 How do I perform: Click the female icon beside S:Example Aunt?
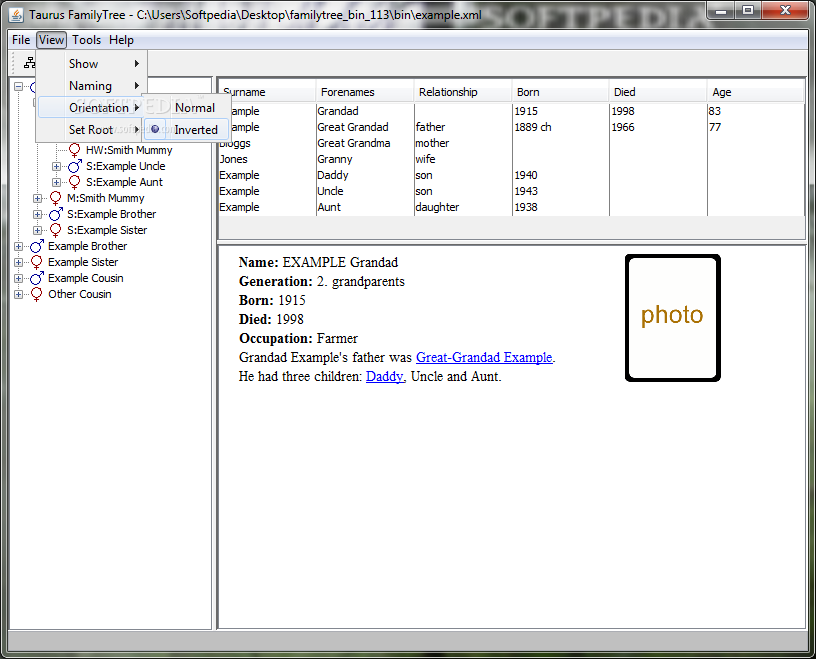(74, 182)
